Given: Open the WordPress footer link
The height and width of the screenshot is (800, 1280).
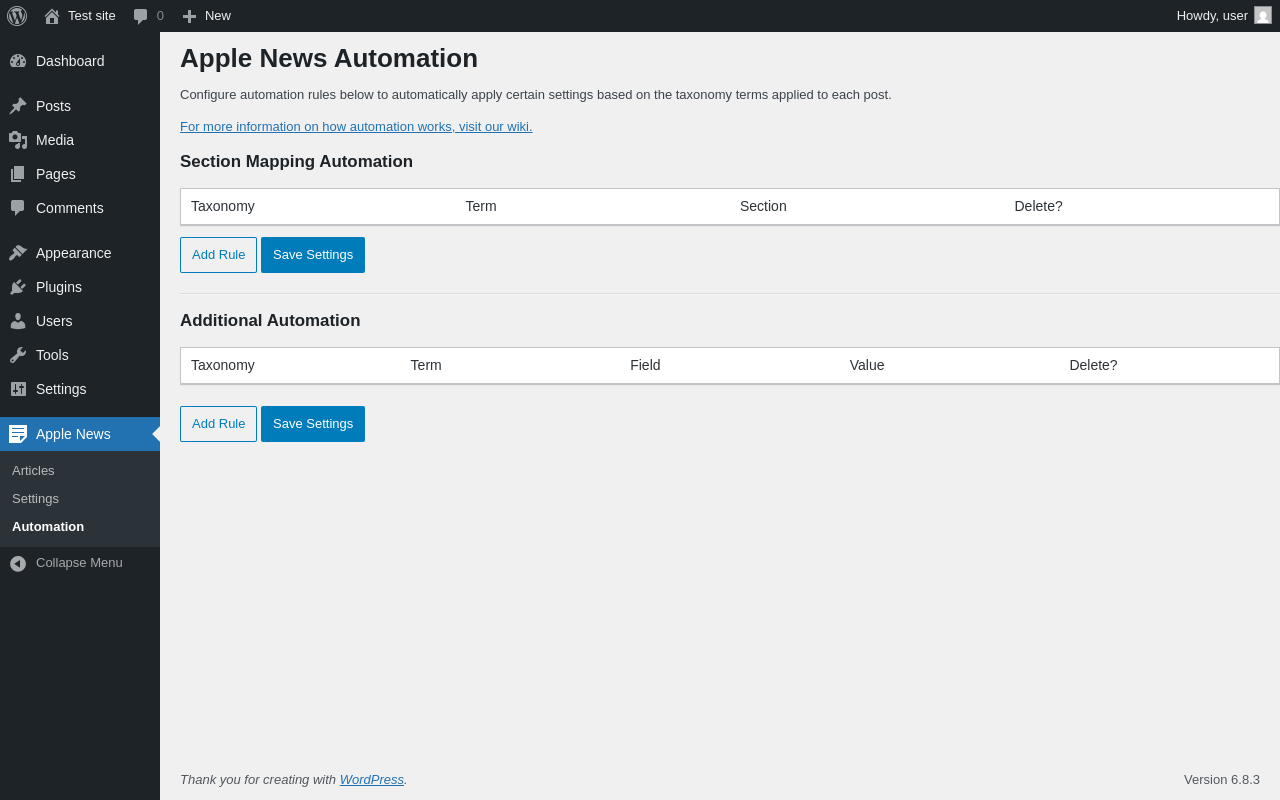Looking at the screenshot, I should click(x=371, y=780).
